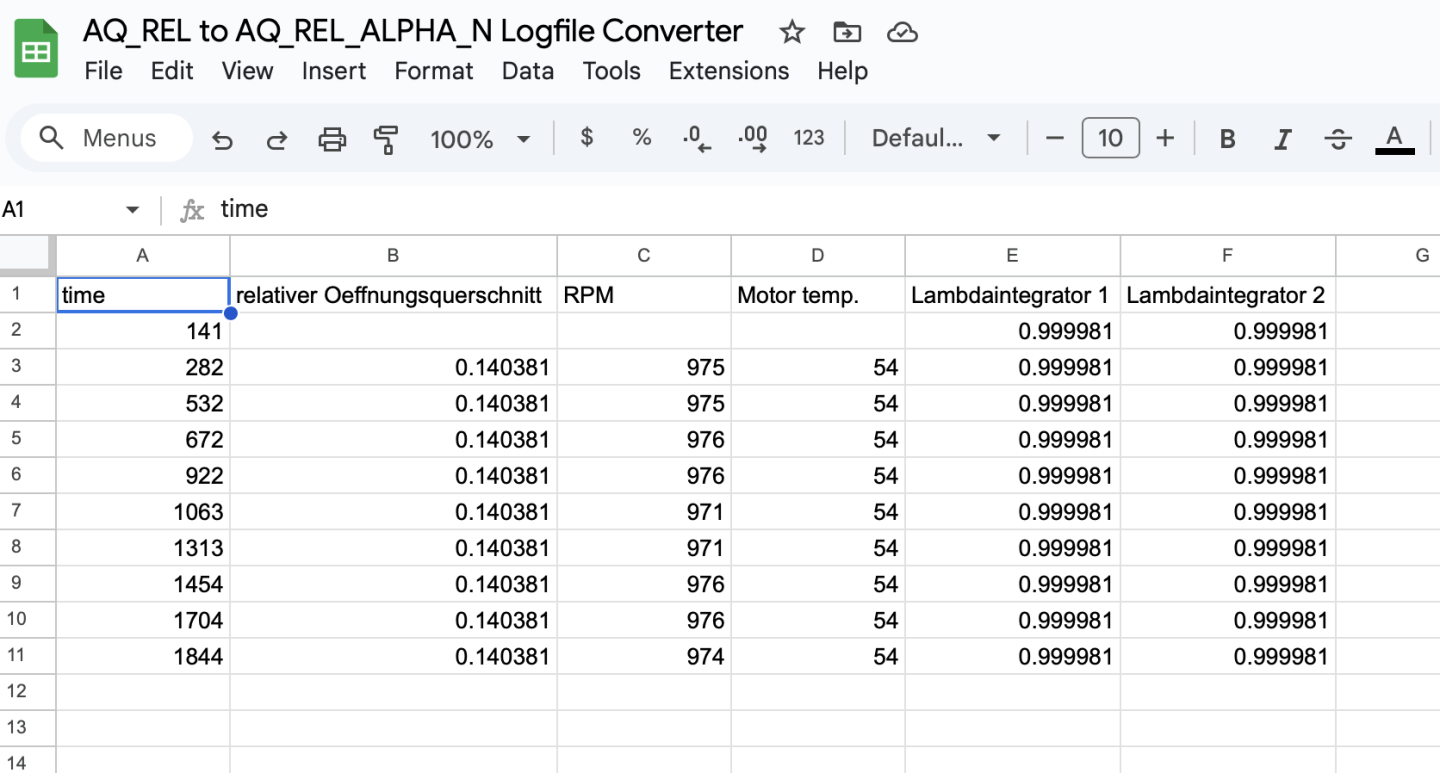Open the File menu
Screen dimensions: 1440x773
104,71
